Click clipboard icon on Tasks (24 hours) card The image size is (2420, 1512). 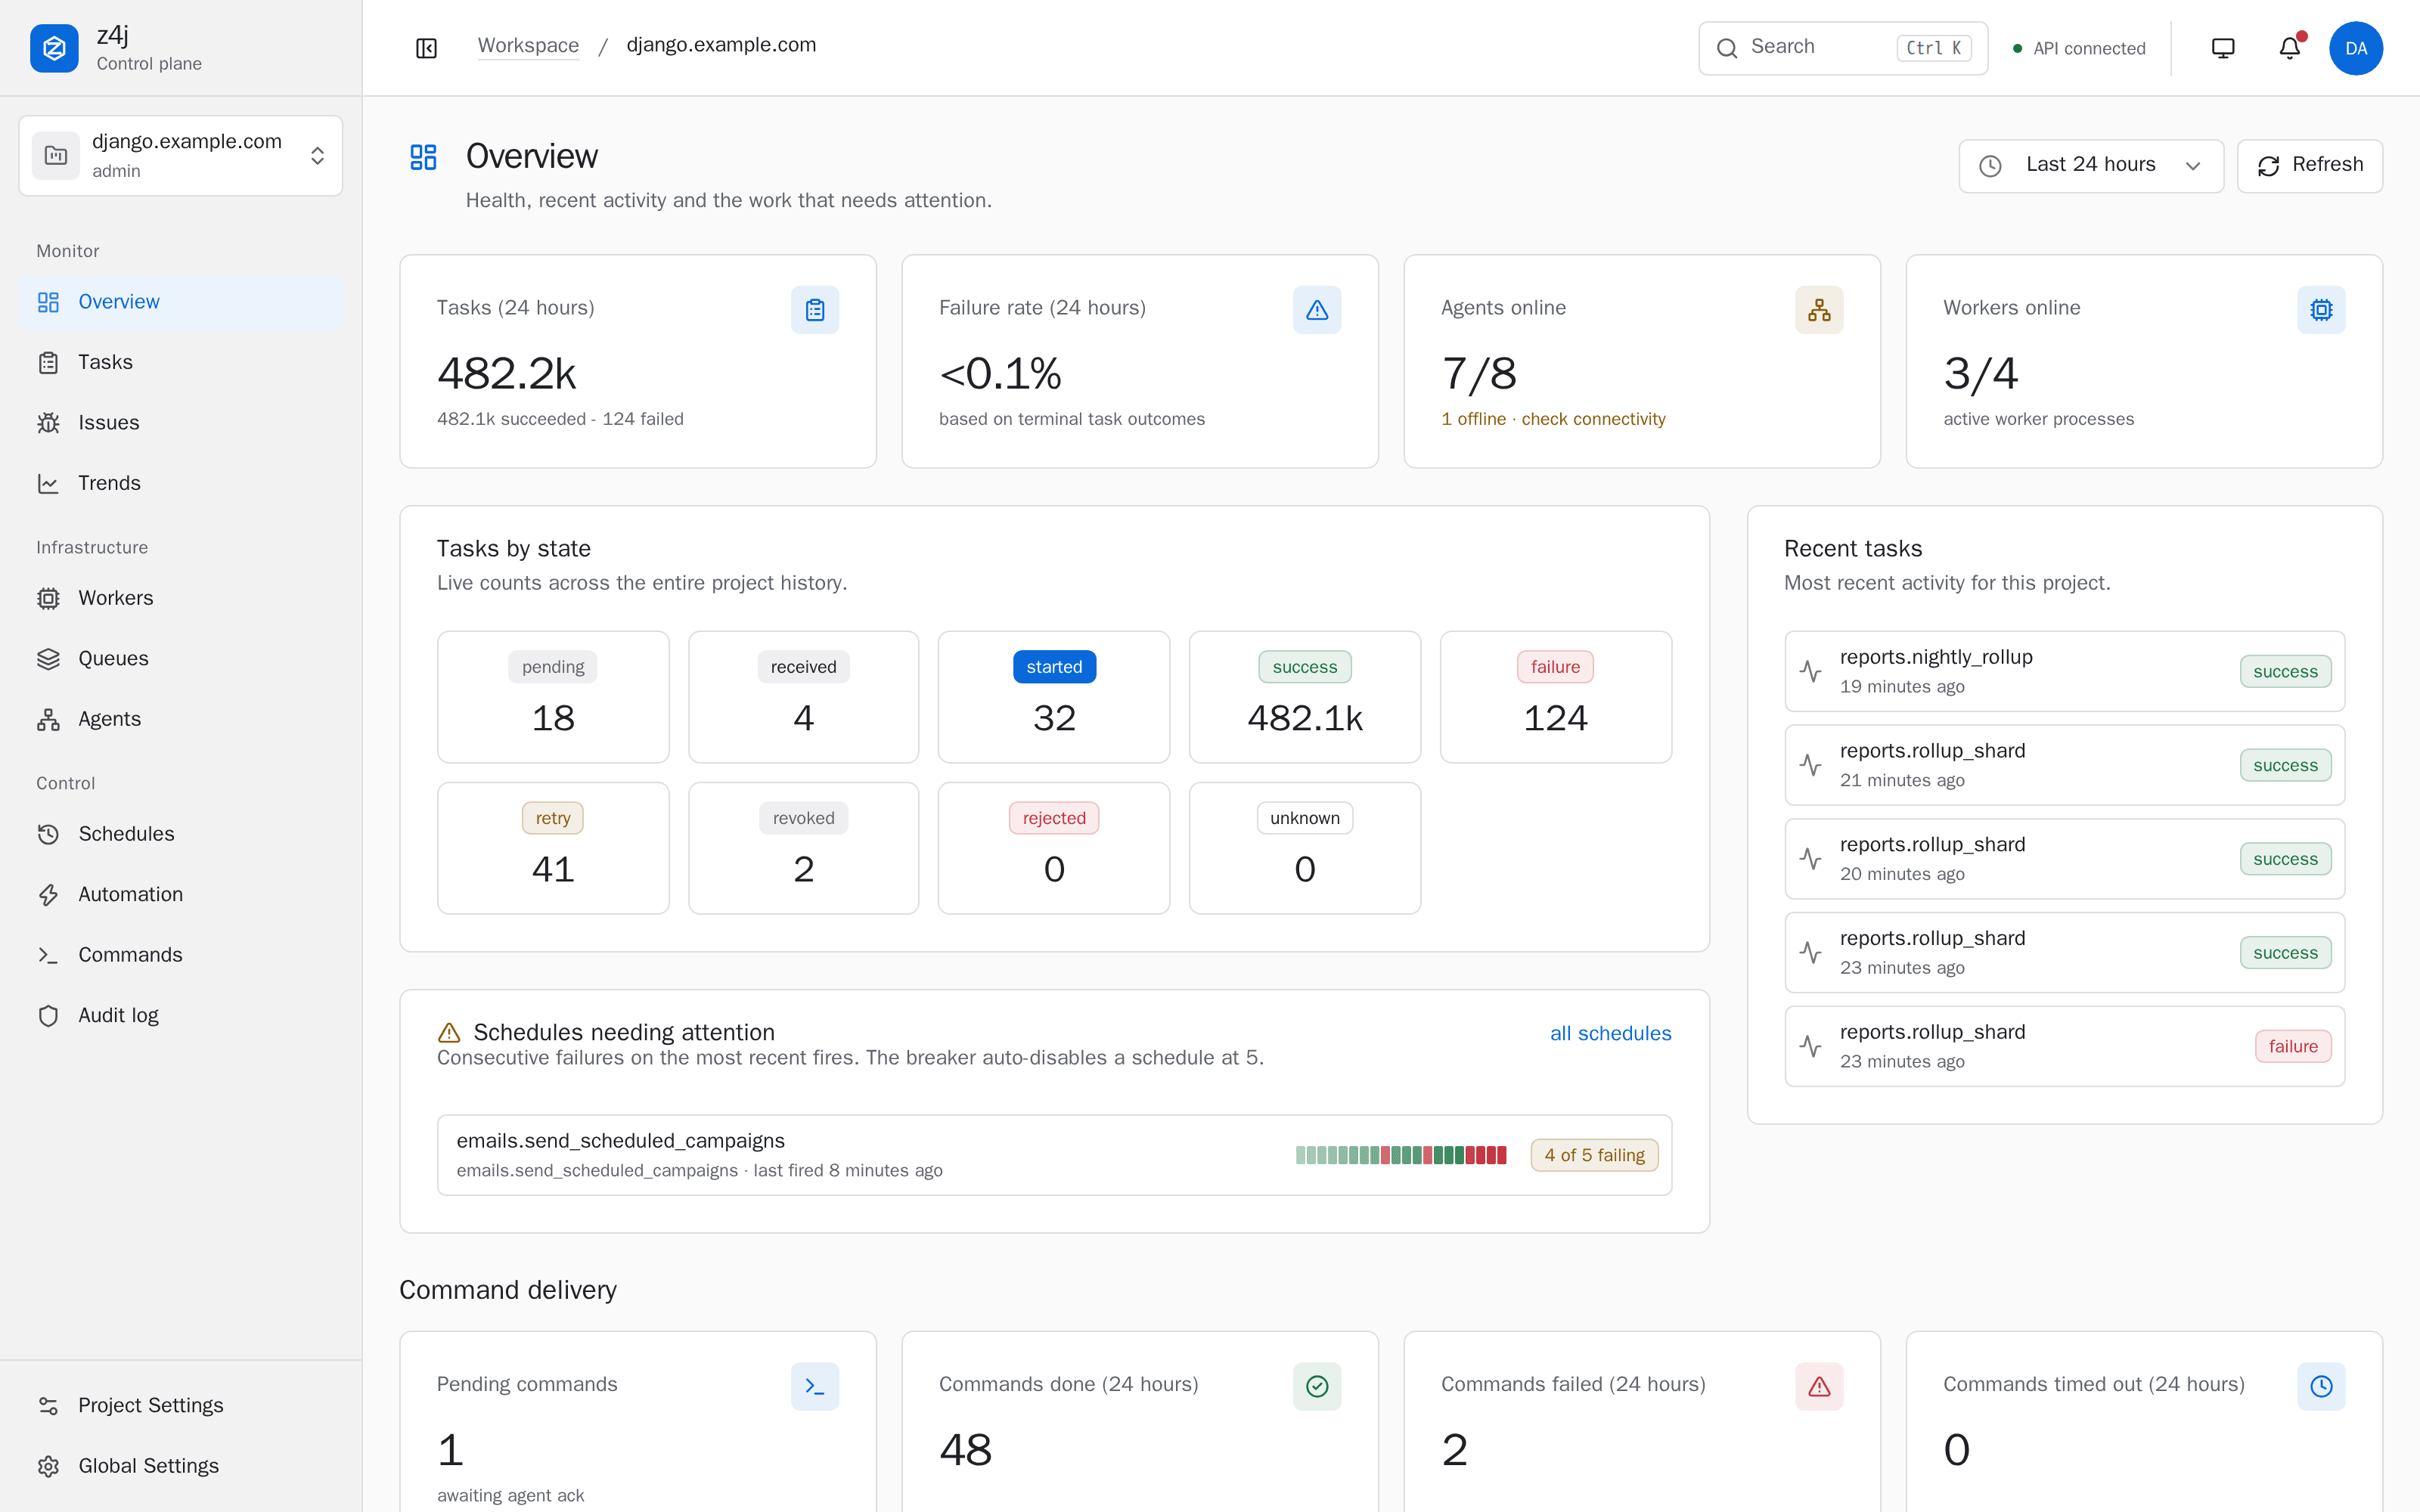tap(815, 310)
